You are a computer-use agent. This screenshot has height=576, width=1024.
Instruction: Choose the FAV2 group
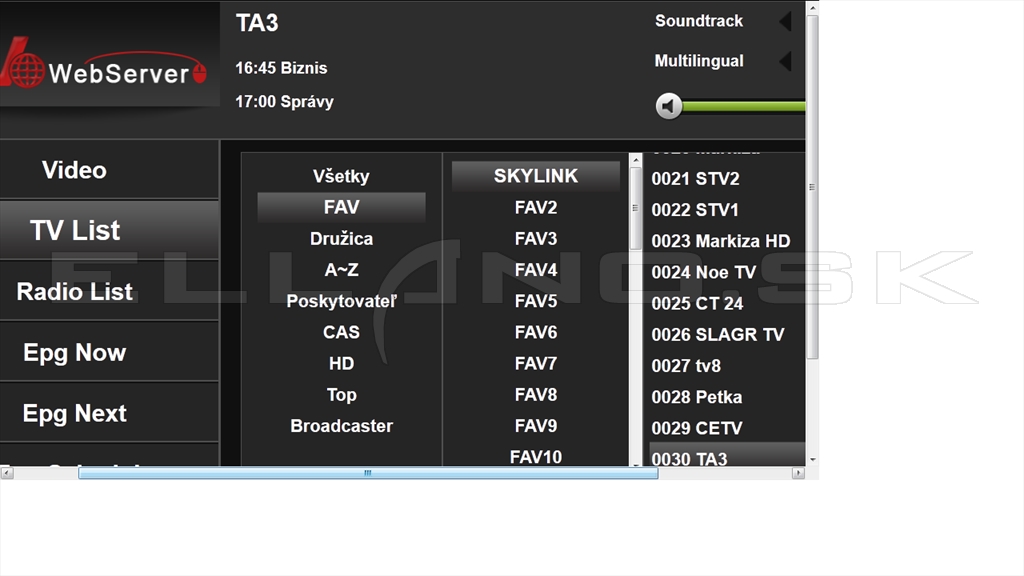[x=536, y=207]
